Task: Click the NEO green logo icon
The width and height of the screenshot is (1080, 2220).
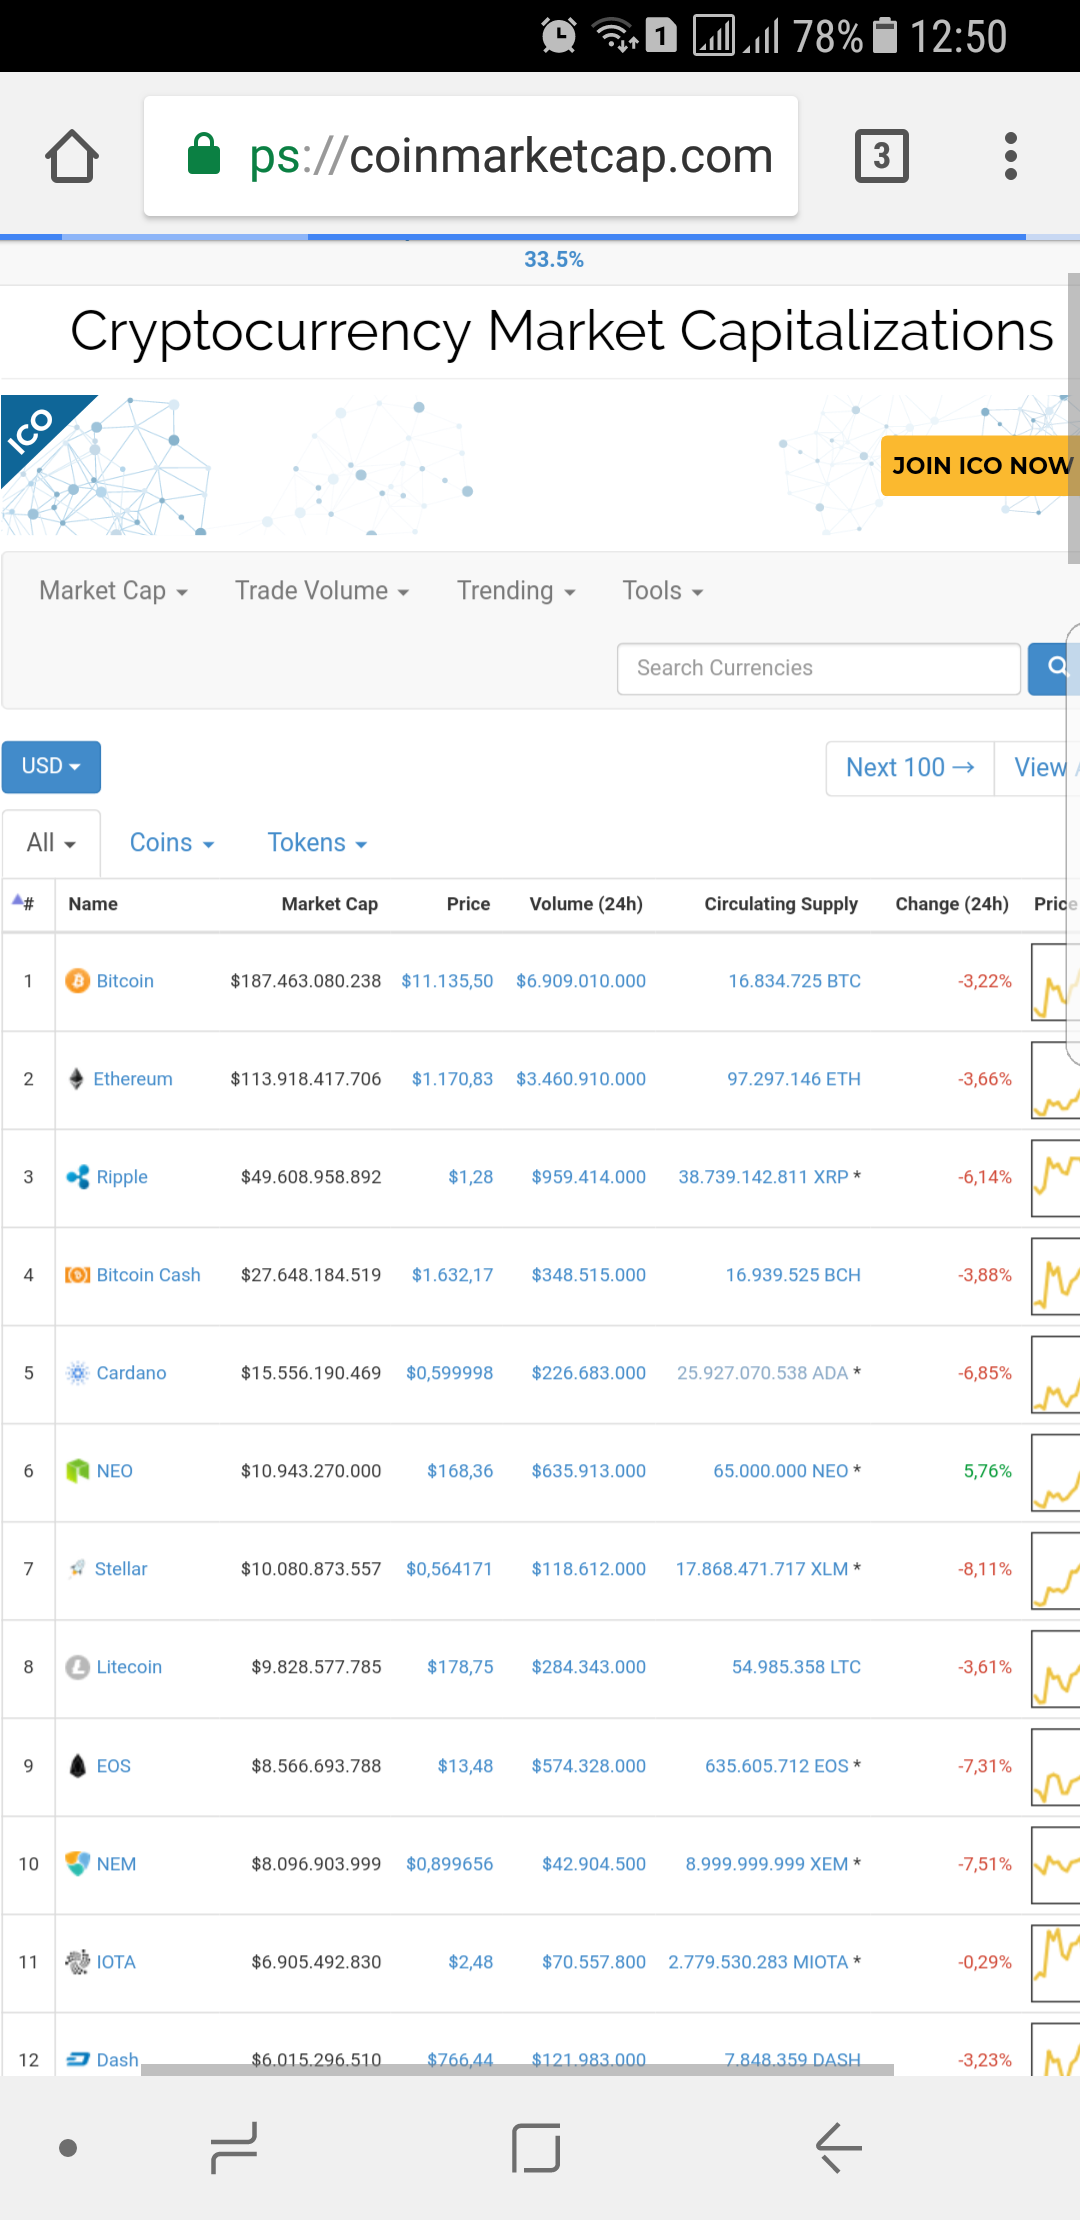Action: [x=77, y=1471]
